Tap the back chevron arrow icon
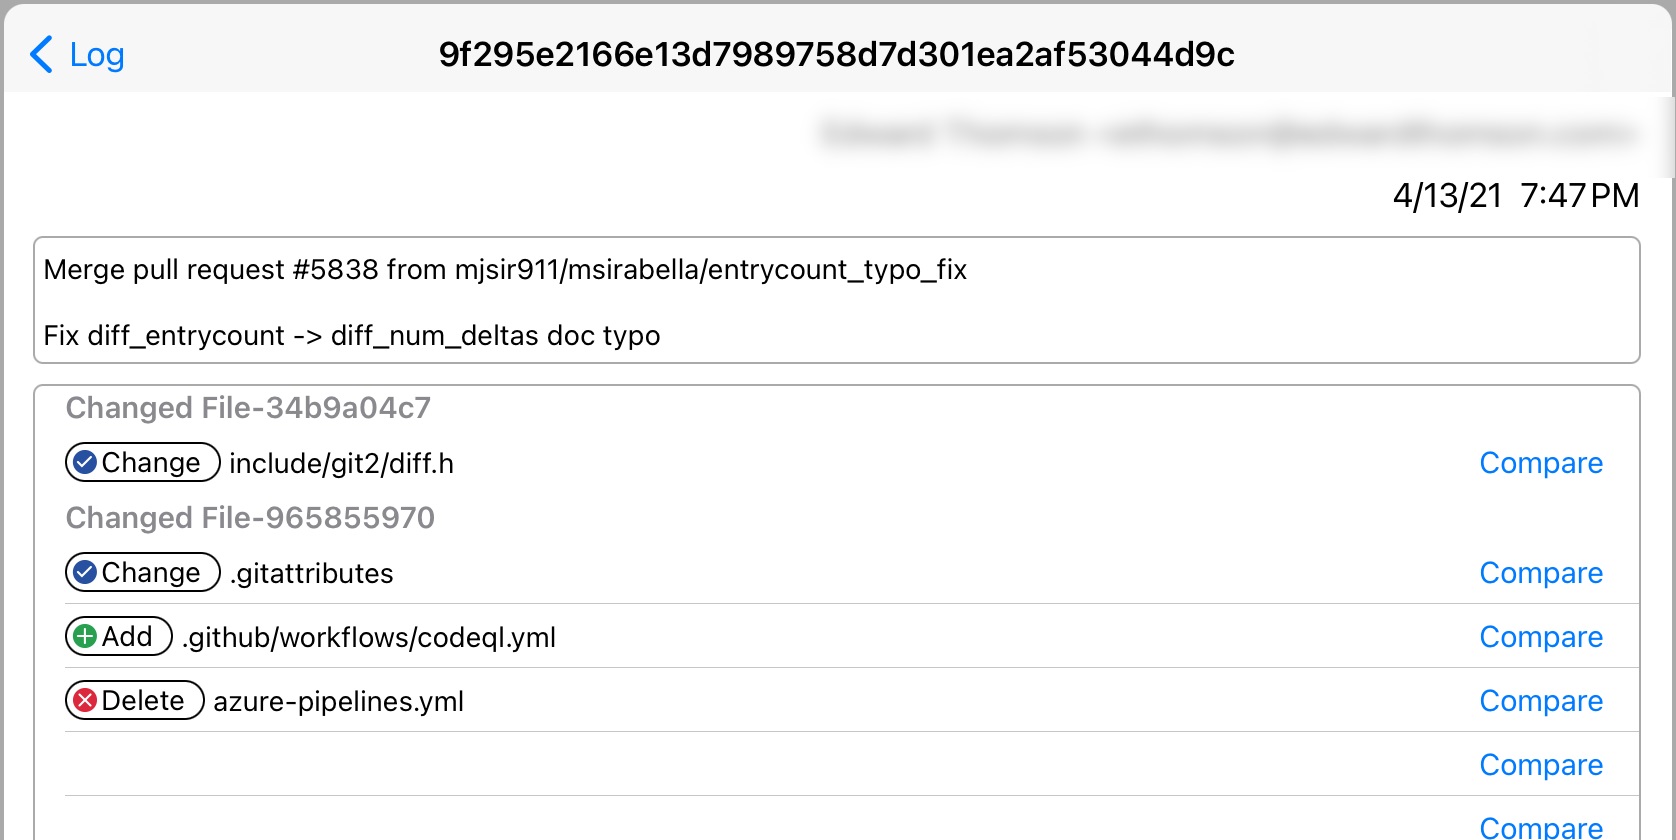Viewport: 1676px width, 840px height. [x=41, y=55]
